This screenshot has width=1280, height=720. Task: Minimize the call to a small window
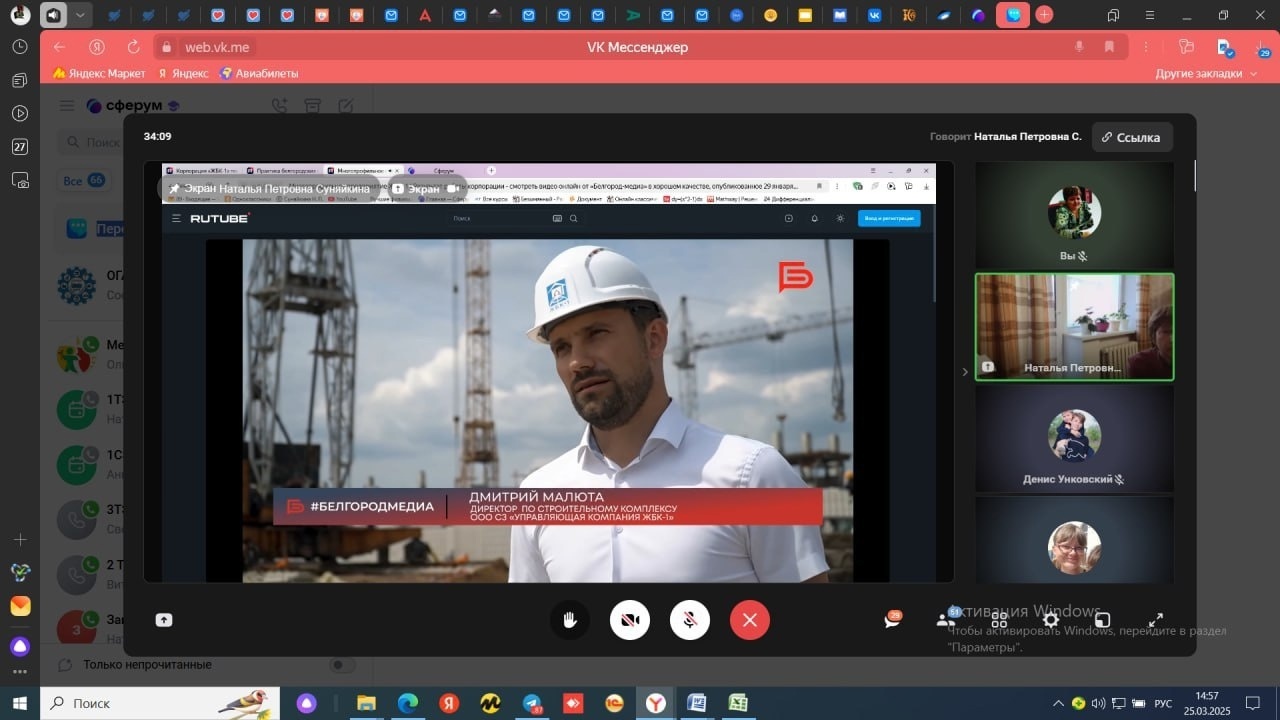pyautogui.click(x=1103, y=620)
